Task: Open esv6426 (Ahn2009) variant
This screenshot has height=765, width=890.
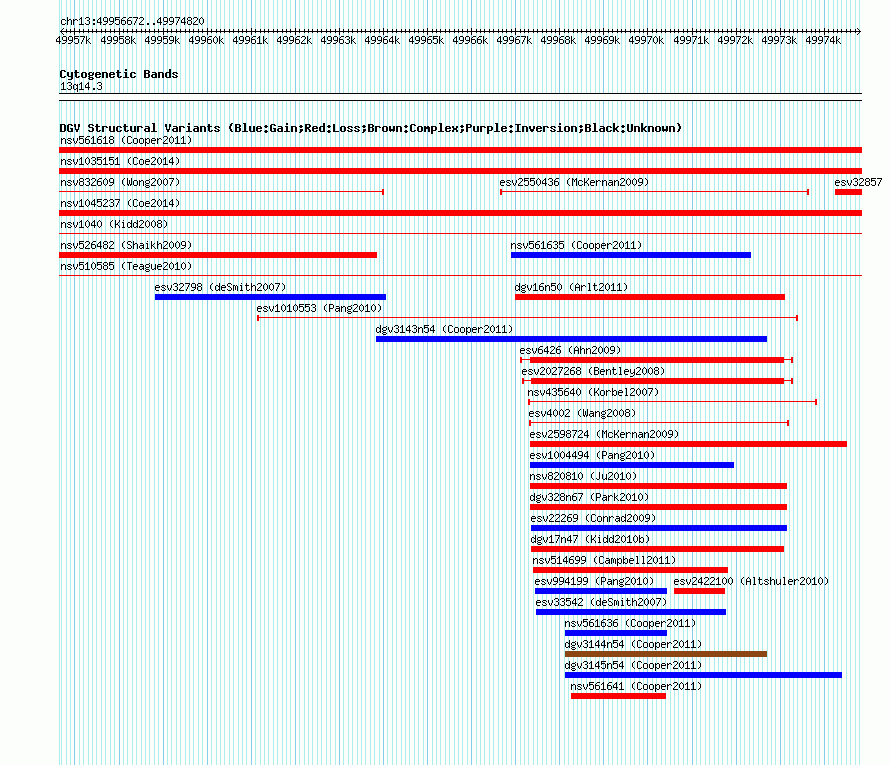Action: pyautogui.click(x=570, y=350)
